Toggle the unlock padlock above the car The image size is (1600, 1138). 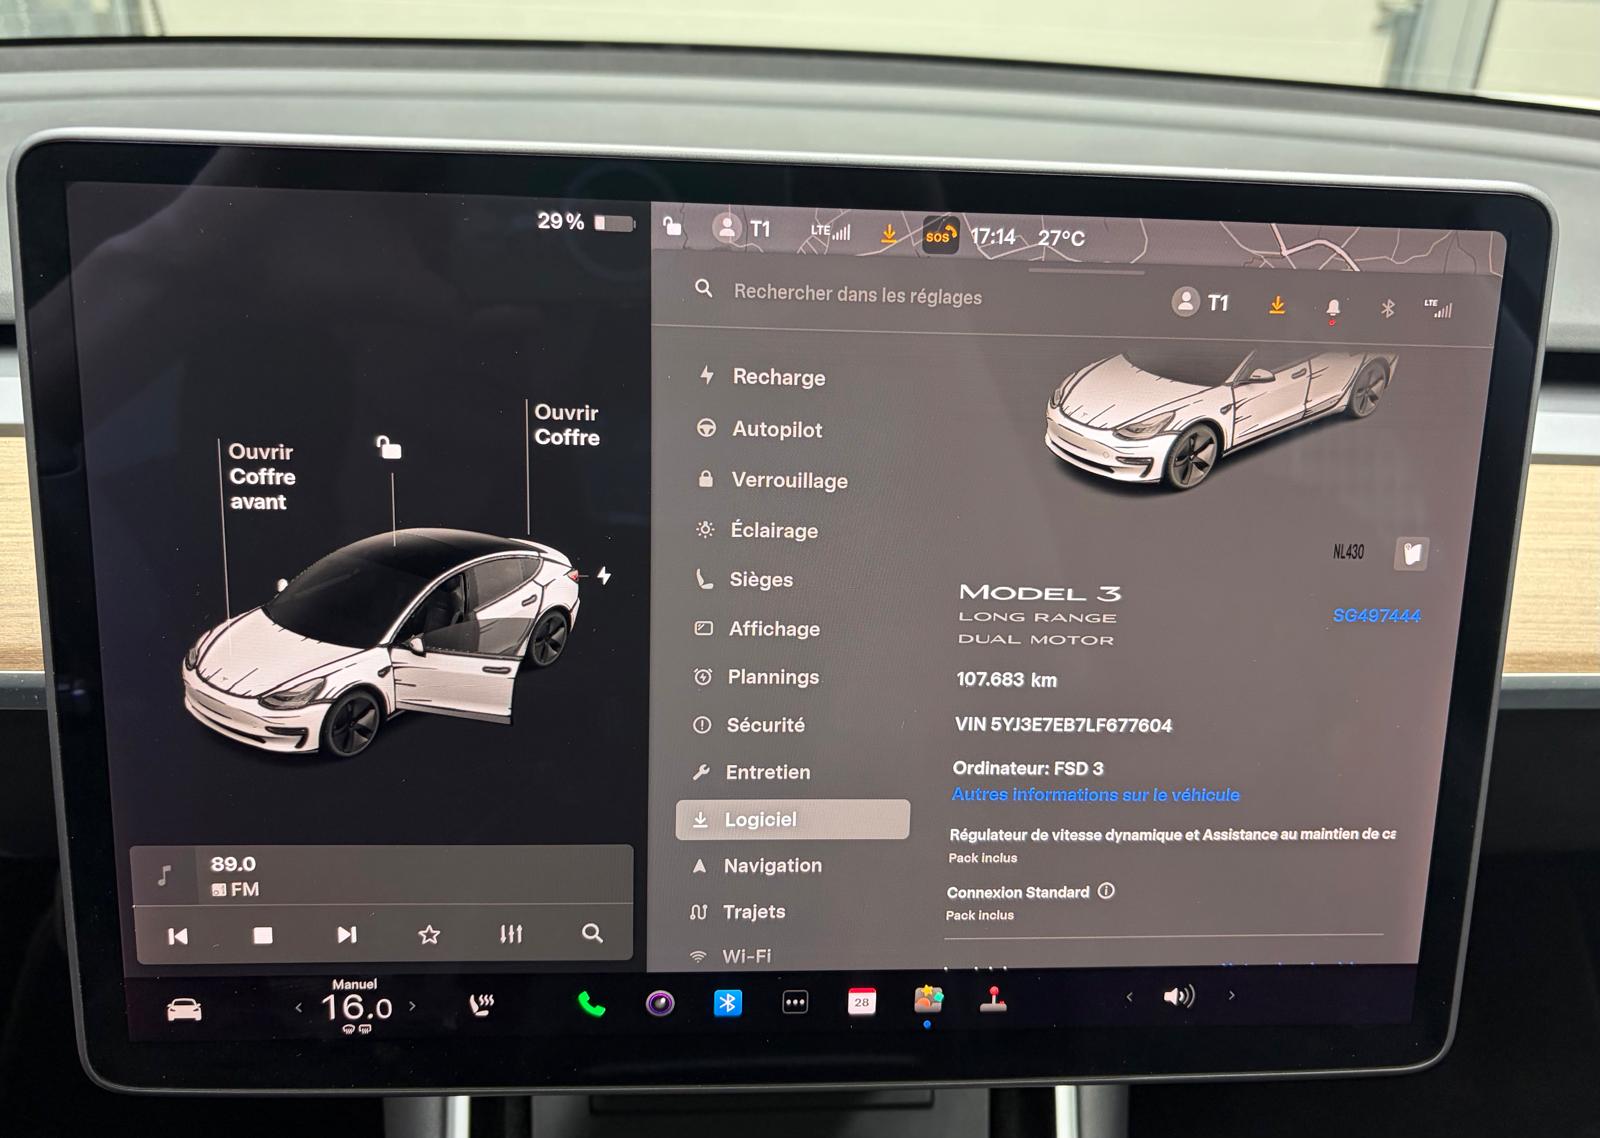pos(389,446)
